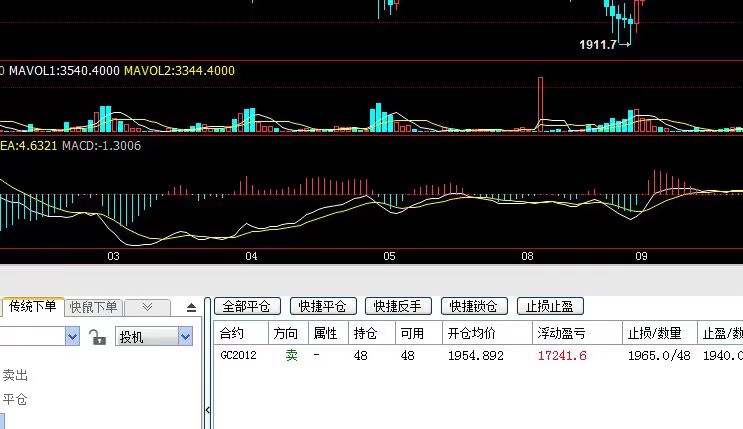
Task: Select the 平仓 option
Action: (15, 400)
